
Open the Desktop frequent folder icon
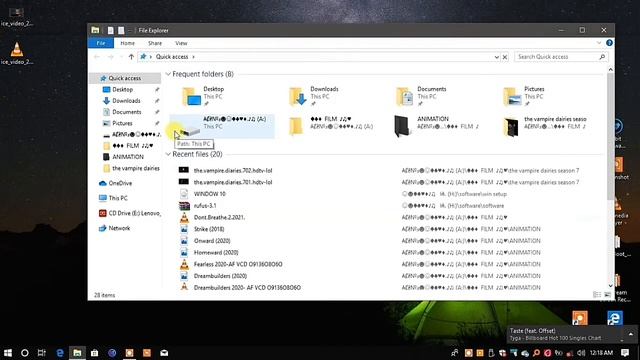tap(191, 97)
